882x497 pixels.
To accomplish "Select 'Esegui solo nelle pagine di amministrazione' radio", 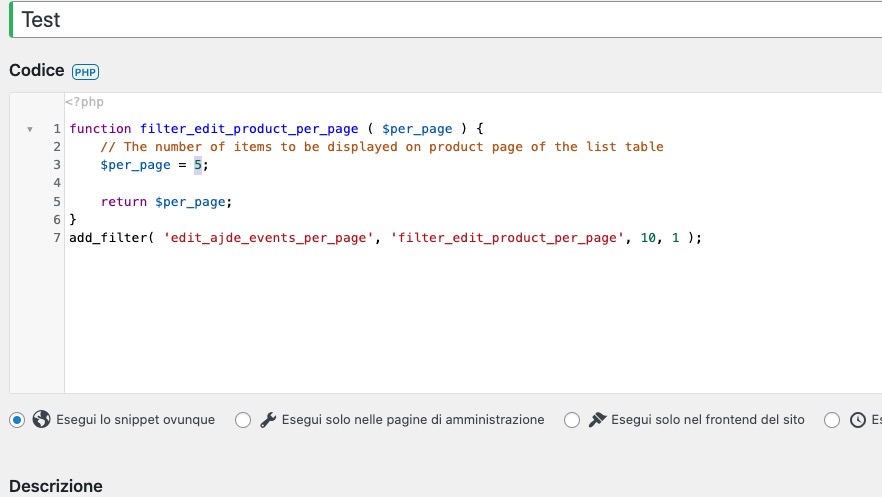I will tap(243, 420).
